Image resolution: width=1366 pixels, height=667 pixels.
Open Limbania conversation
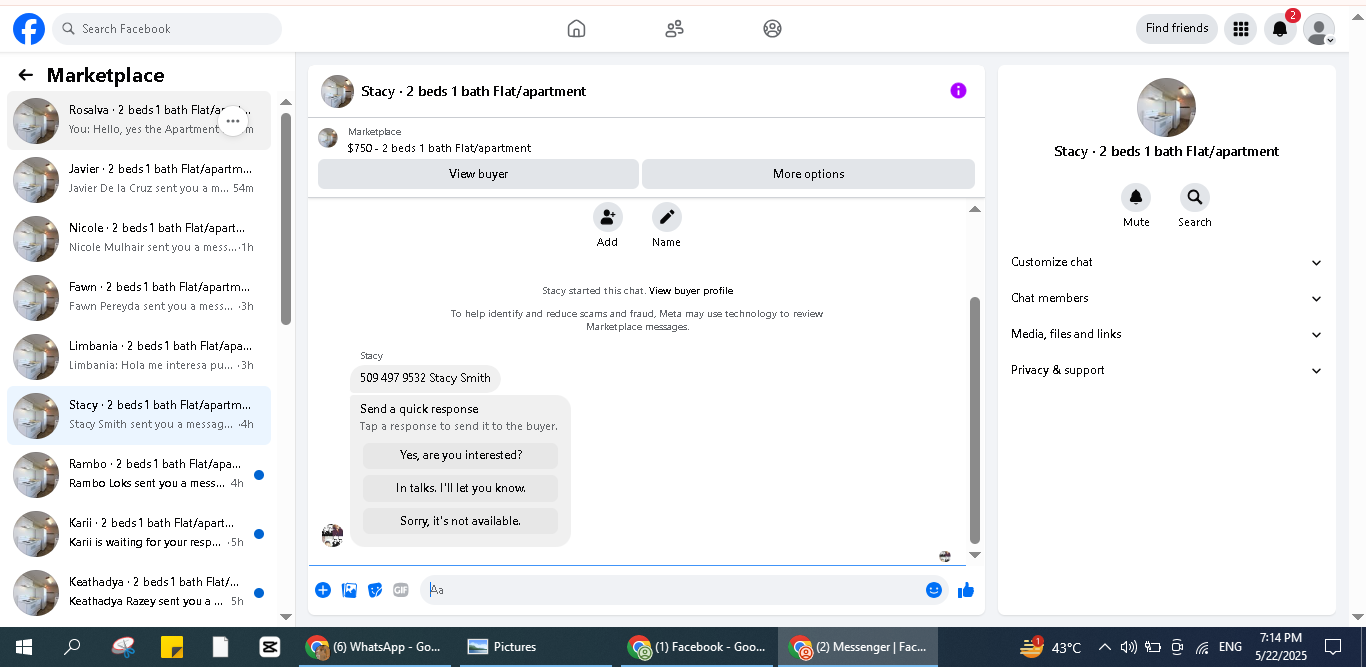pos(139,356)
